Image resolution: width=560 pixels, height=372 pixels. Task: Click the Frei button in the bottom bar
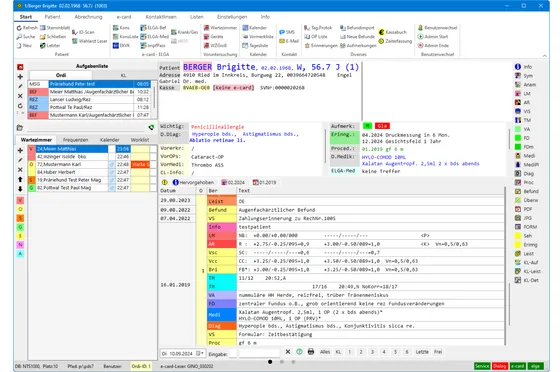438,352
